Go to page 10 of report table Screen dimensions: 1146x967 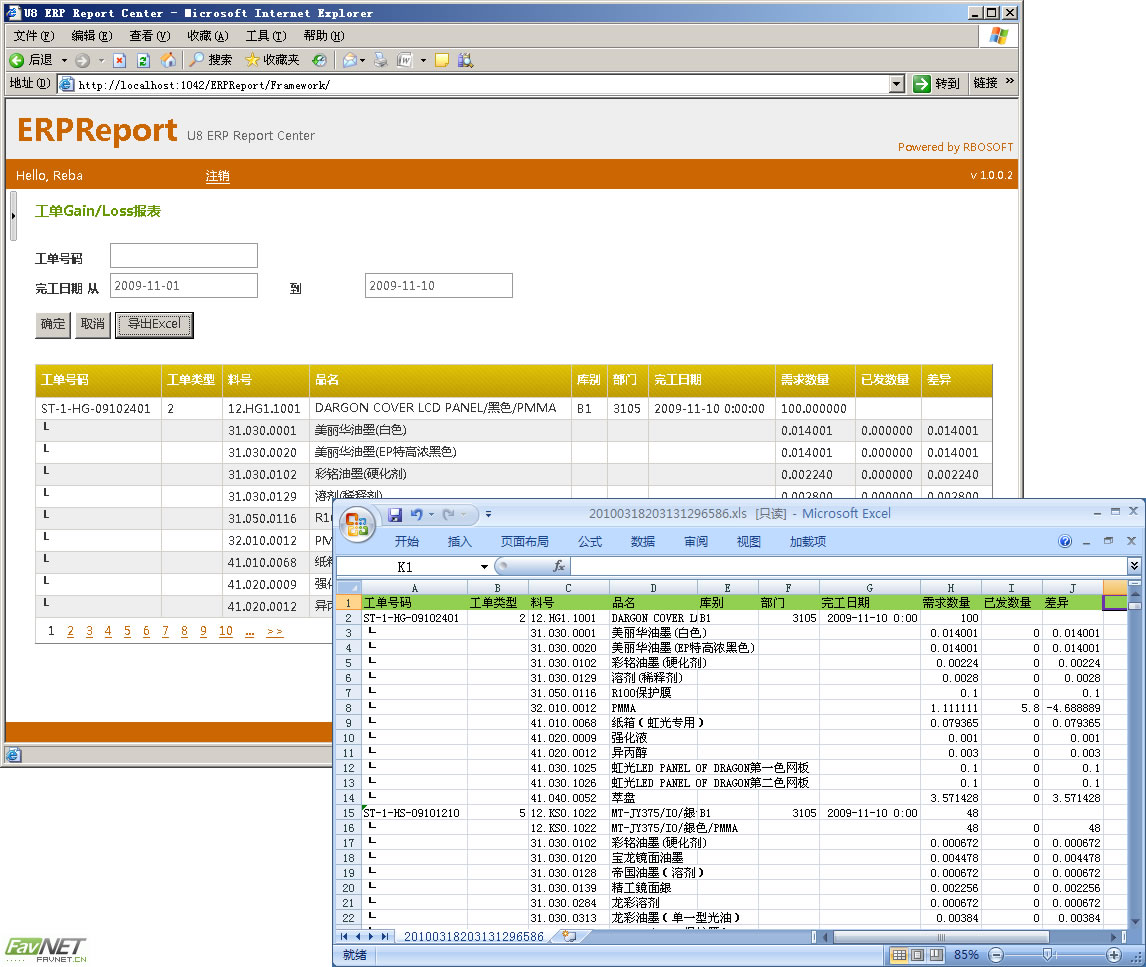click(x=226, y=631)
